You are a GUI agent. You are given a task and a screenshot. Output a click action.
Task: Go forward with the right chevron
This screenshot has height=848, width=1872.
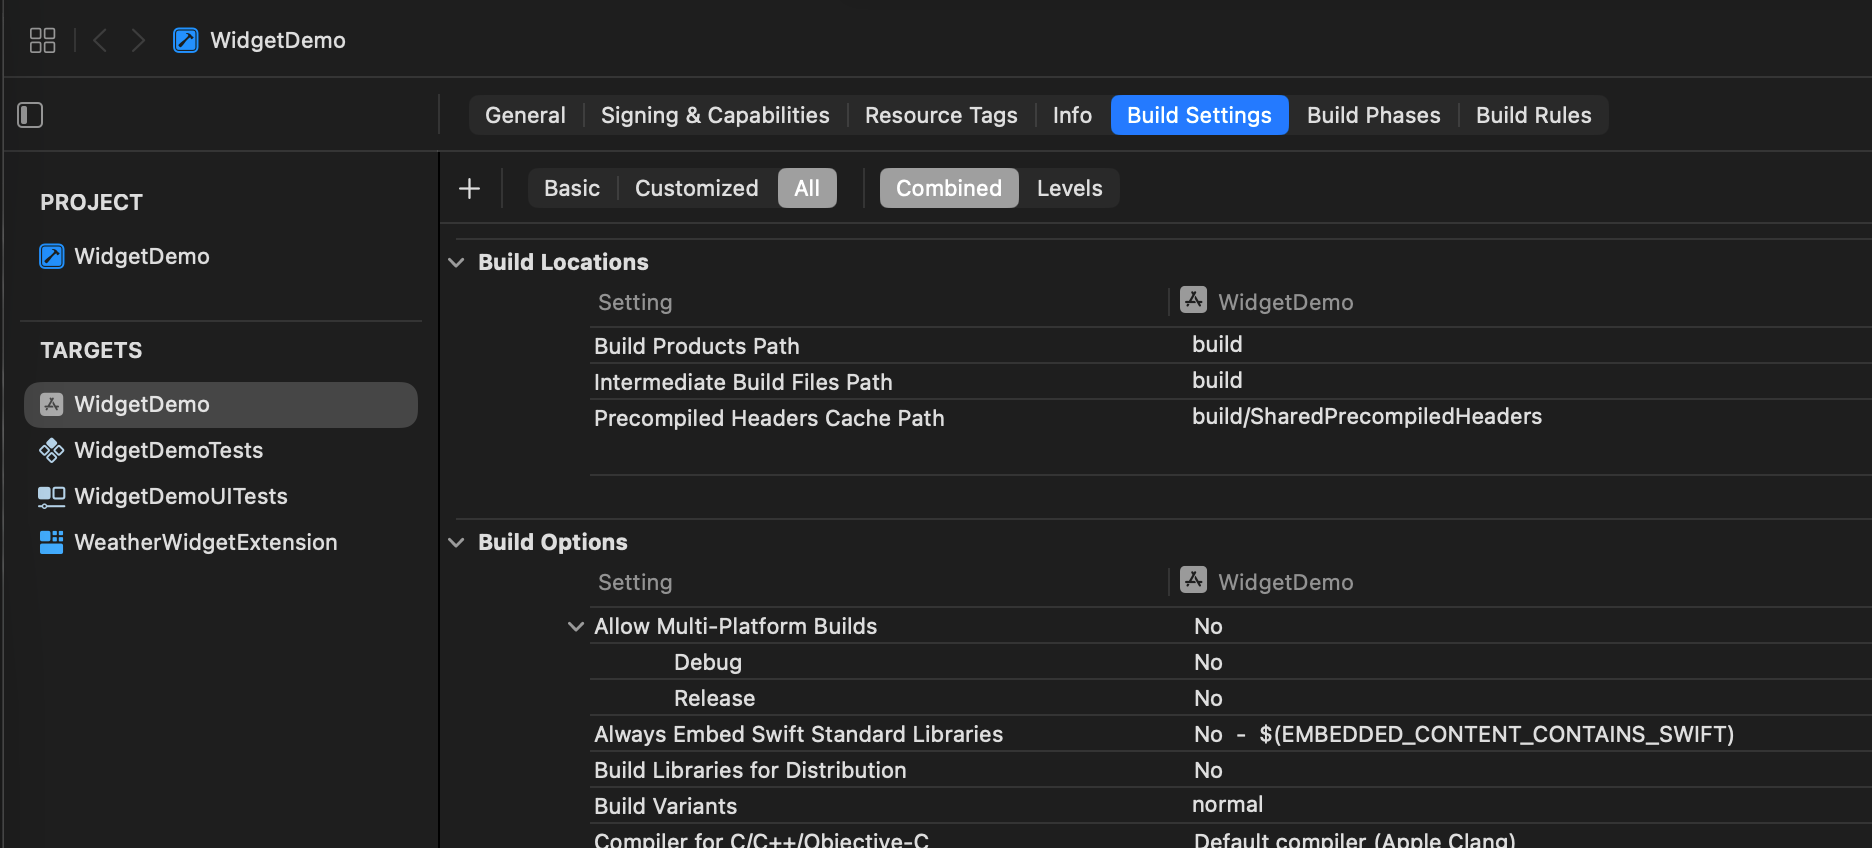tap(138, 40)
